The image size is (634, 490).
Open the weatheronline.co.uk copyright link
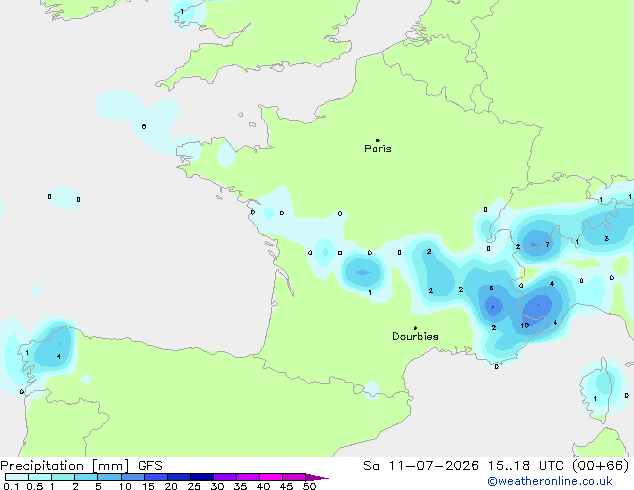click(x=550, y=481)
